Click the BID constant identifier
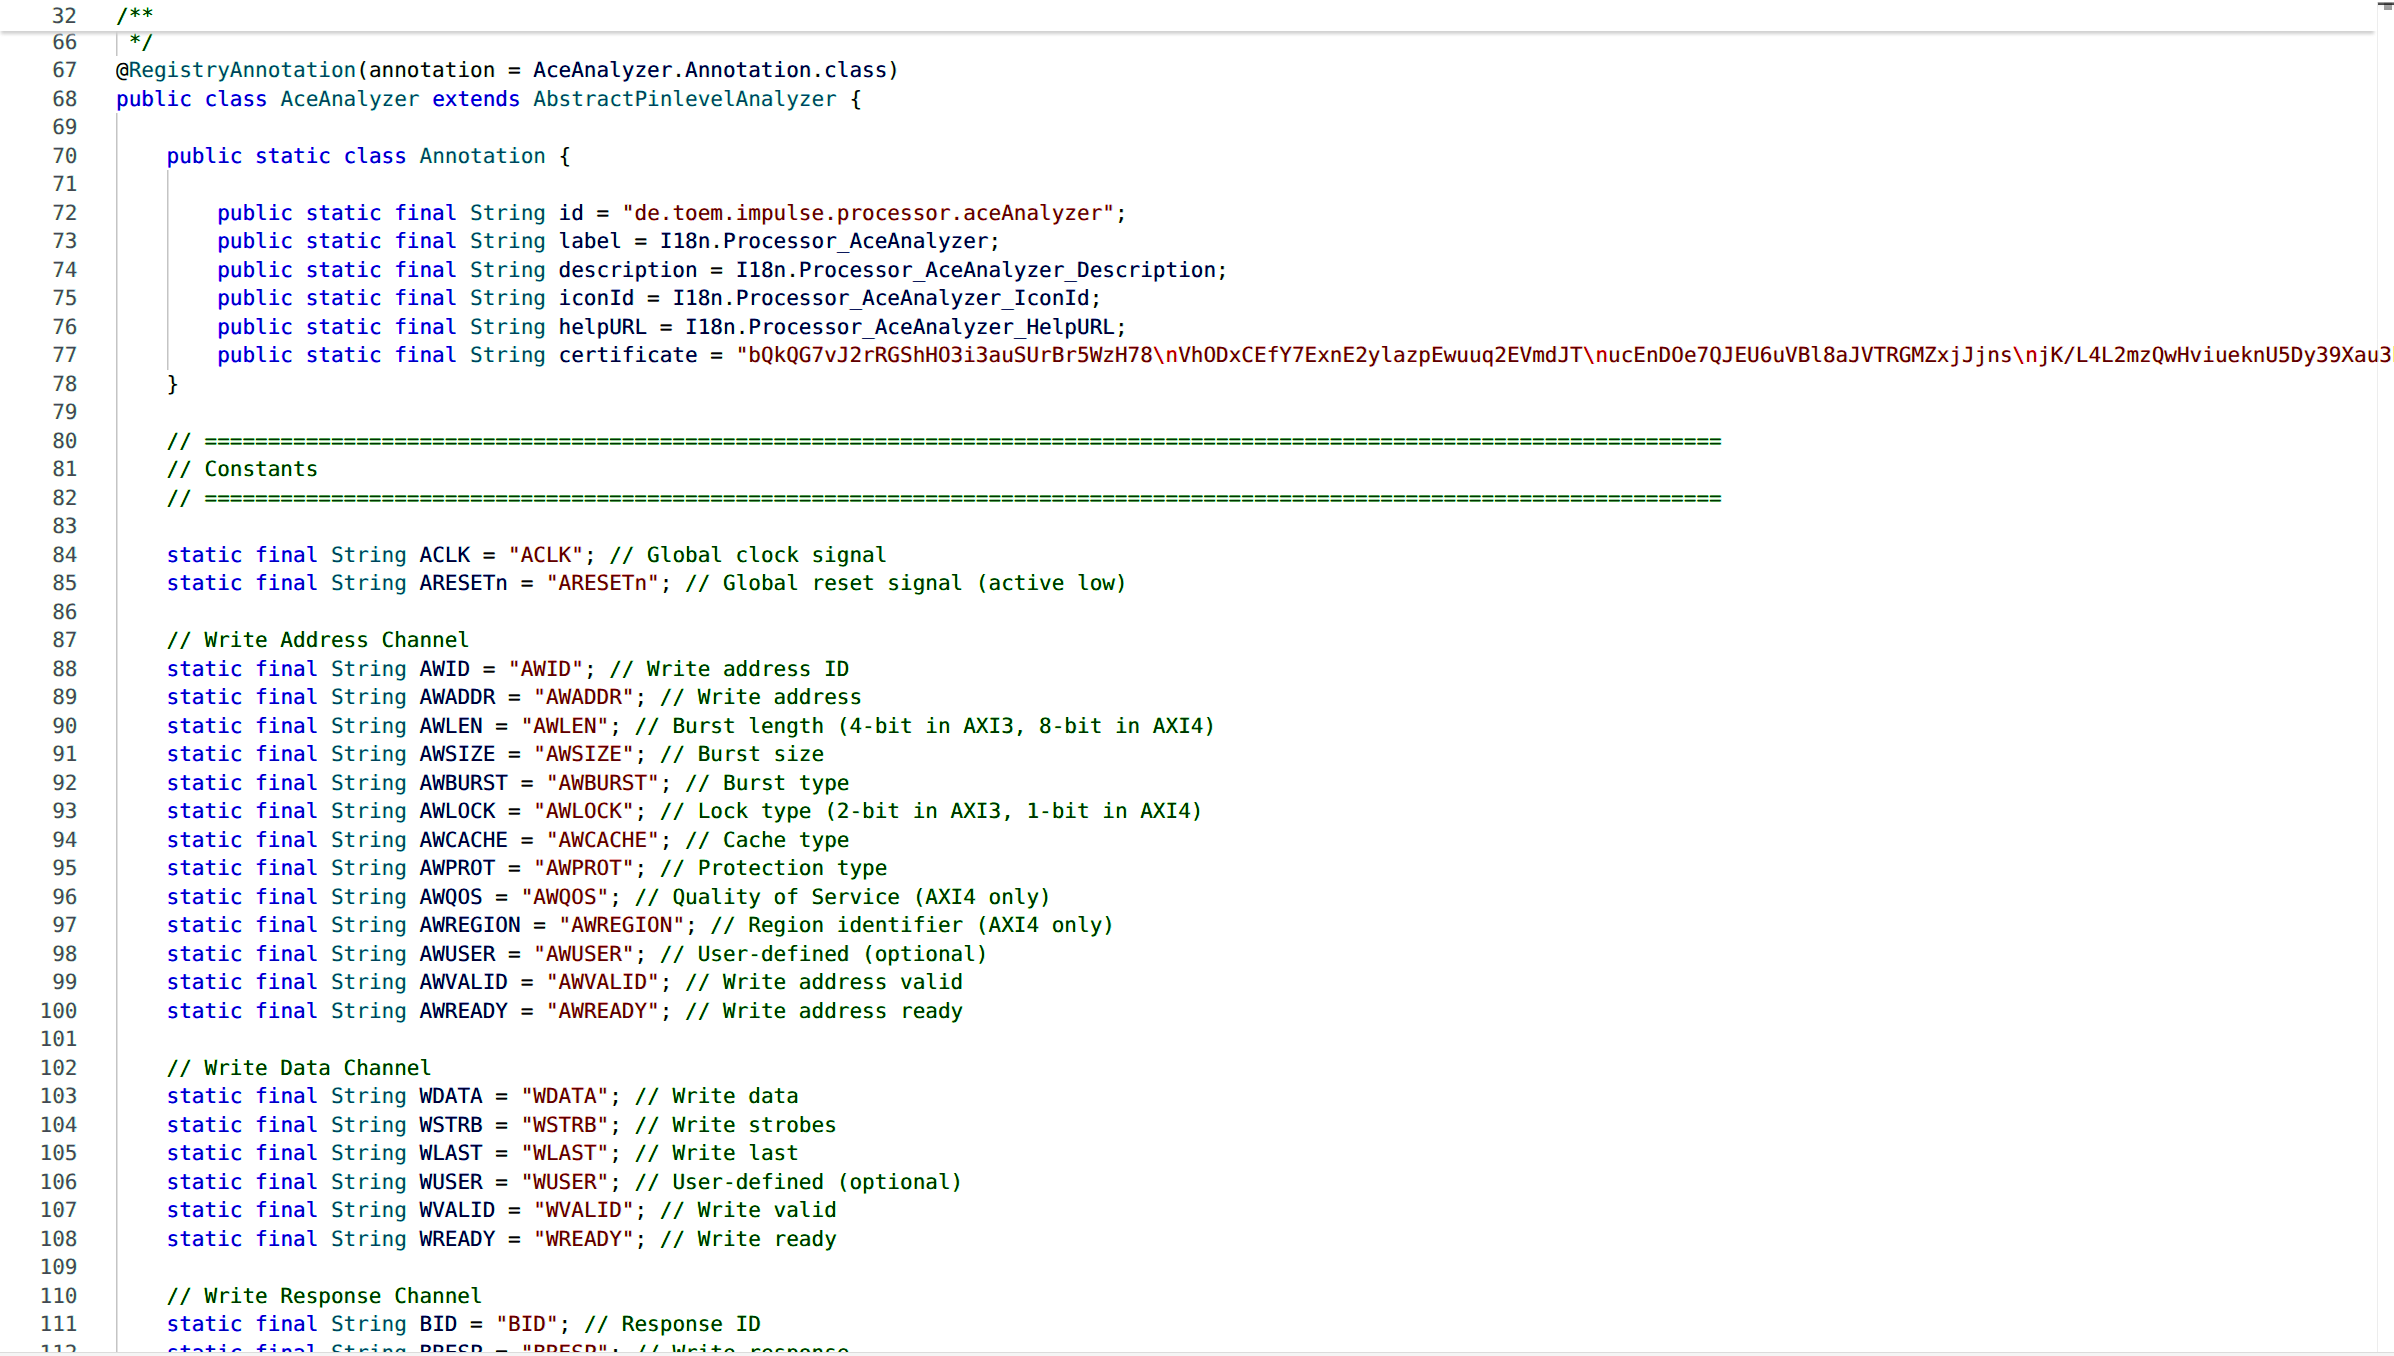 438,1324
